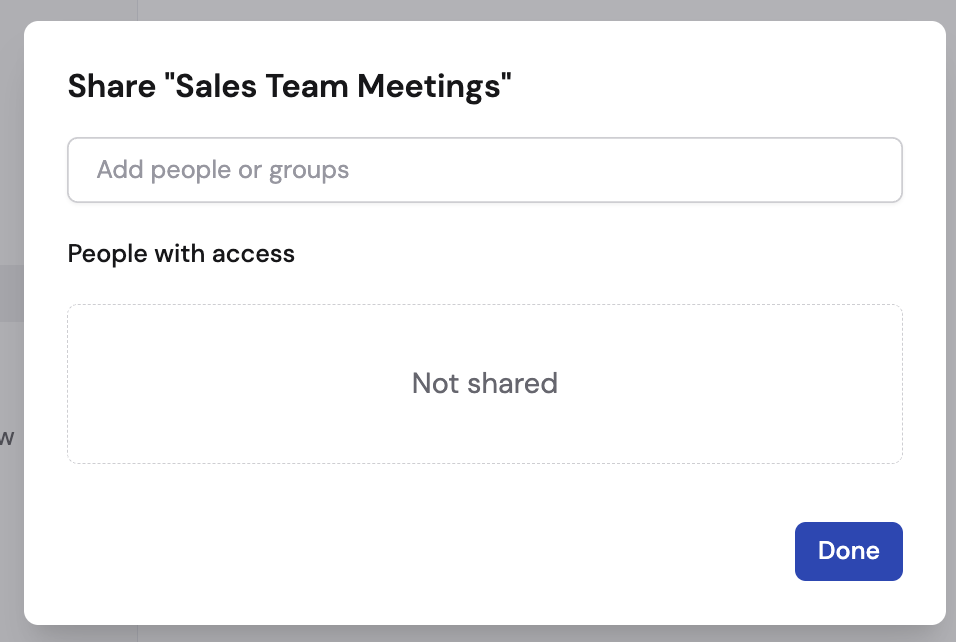This screenshot has height=642, width=956.
Task: Click the People with access heading
Action: (x=181, y=253)
